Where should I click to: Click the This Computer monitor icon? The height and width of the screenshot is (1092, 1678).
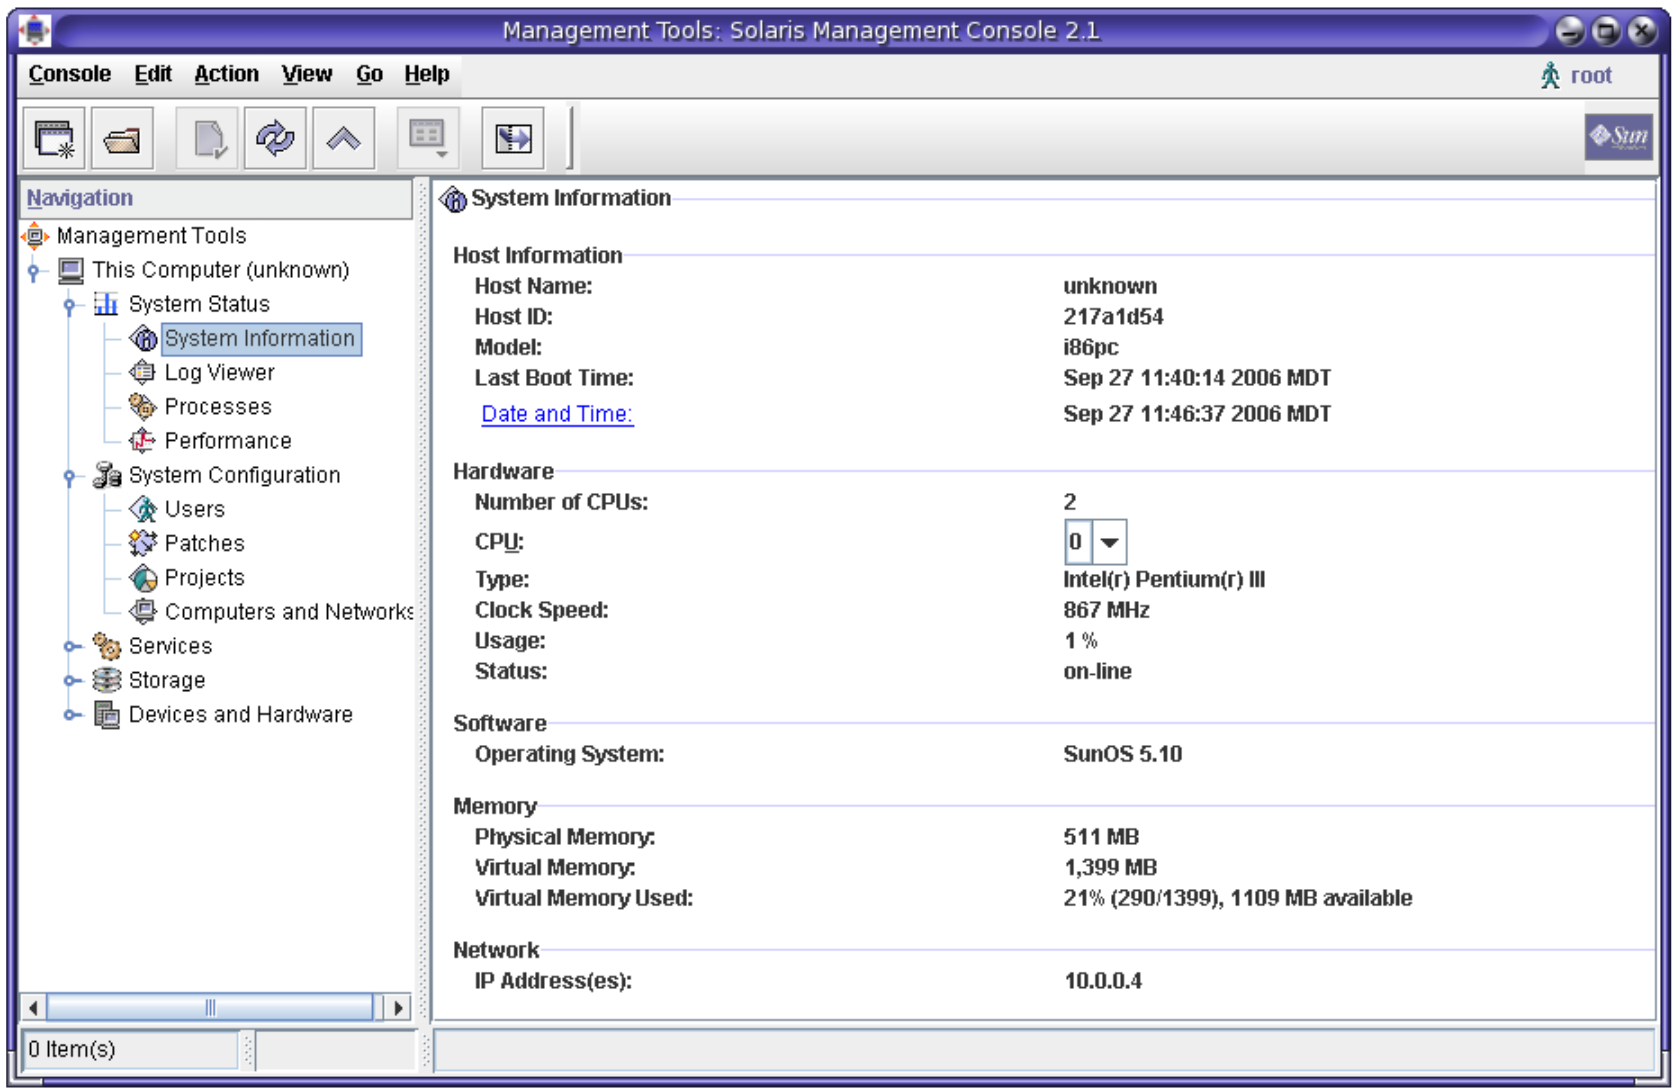(71, 270)
